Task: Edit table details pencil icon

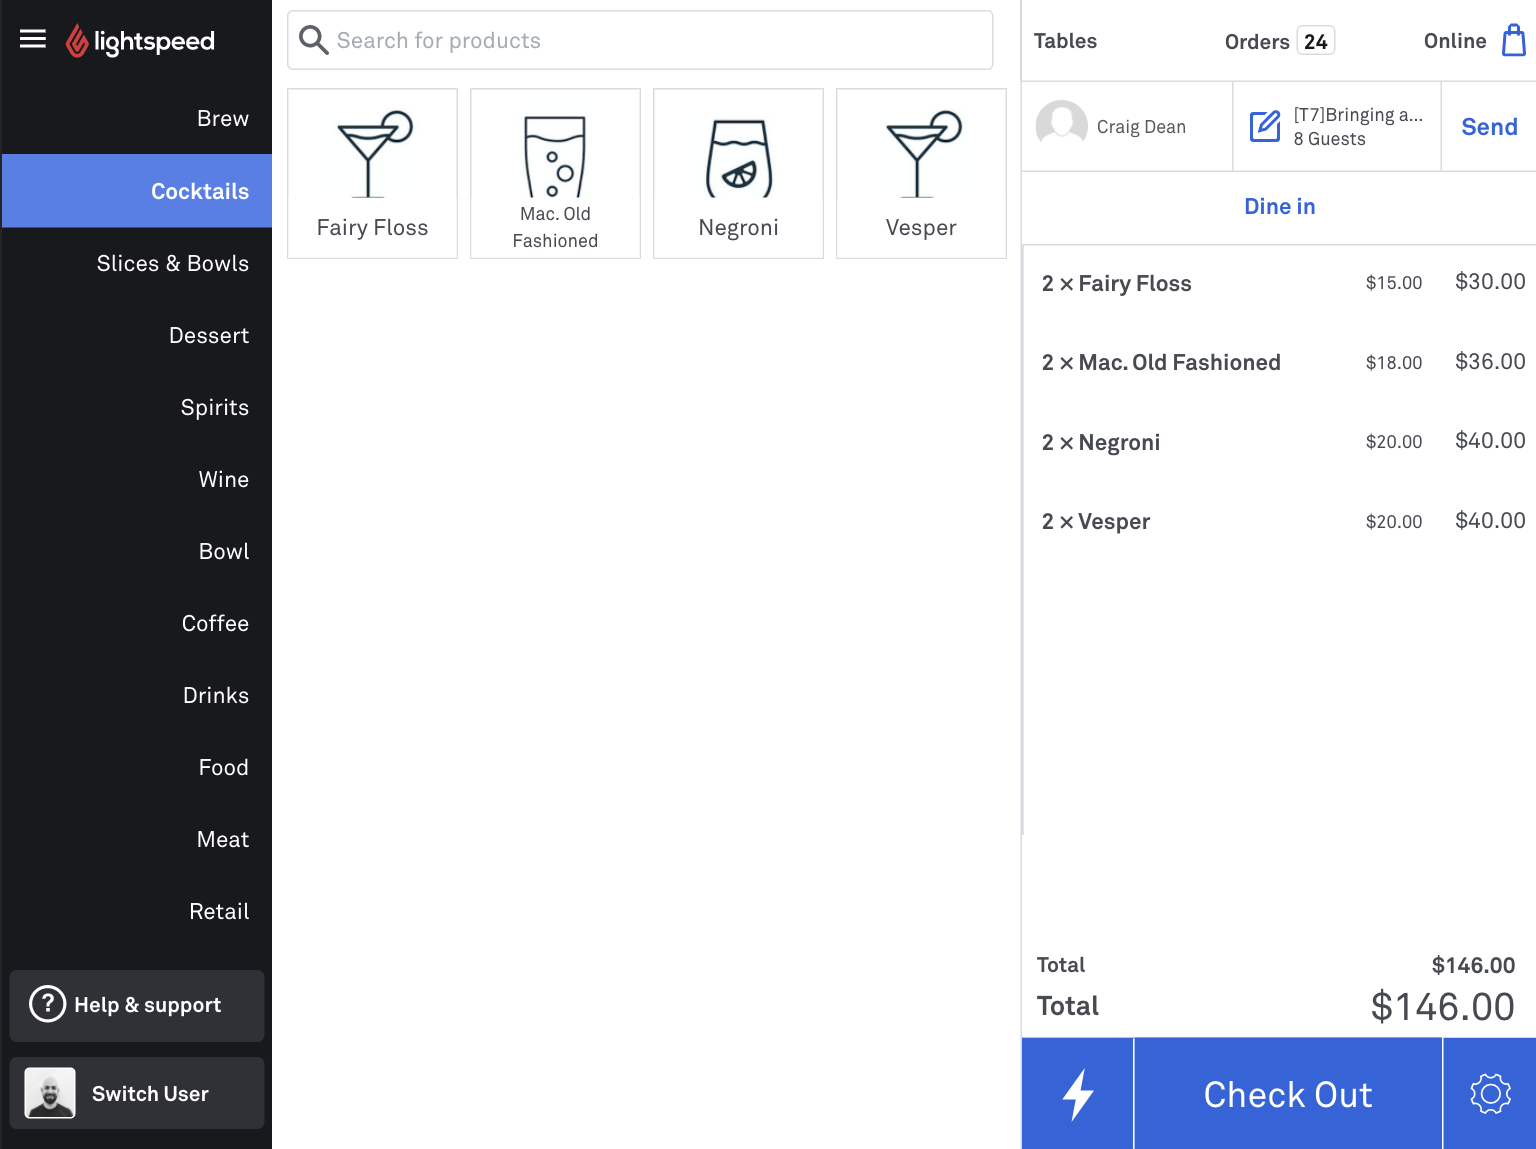Action: click(x=1265, y=127)
